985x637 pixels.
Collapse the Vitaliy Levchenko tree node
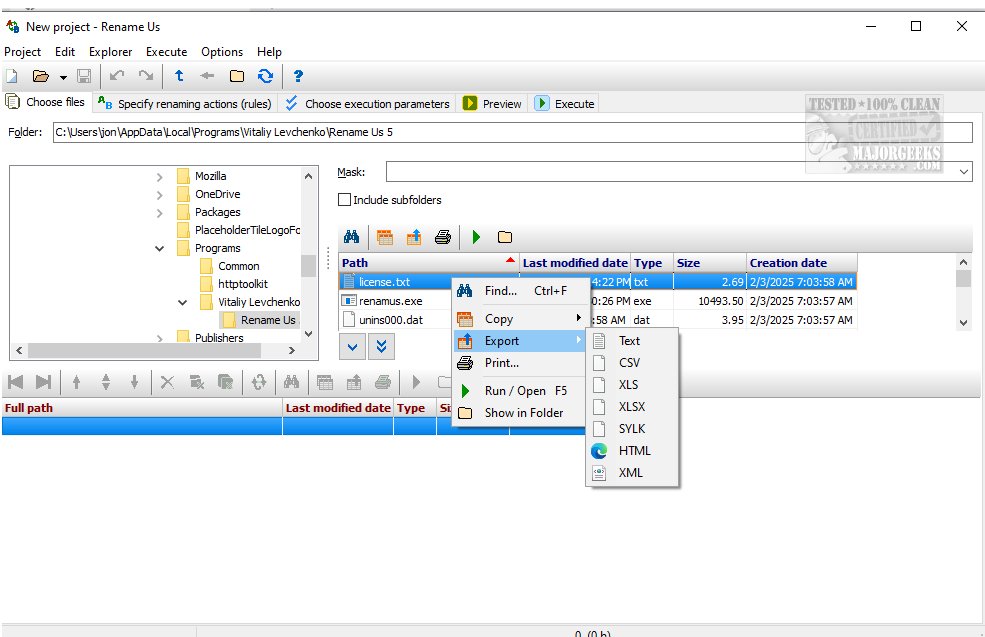[182, 302]
